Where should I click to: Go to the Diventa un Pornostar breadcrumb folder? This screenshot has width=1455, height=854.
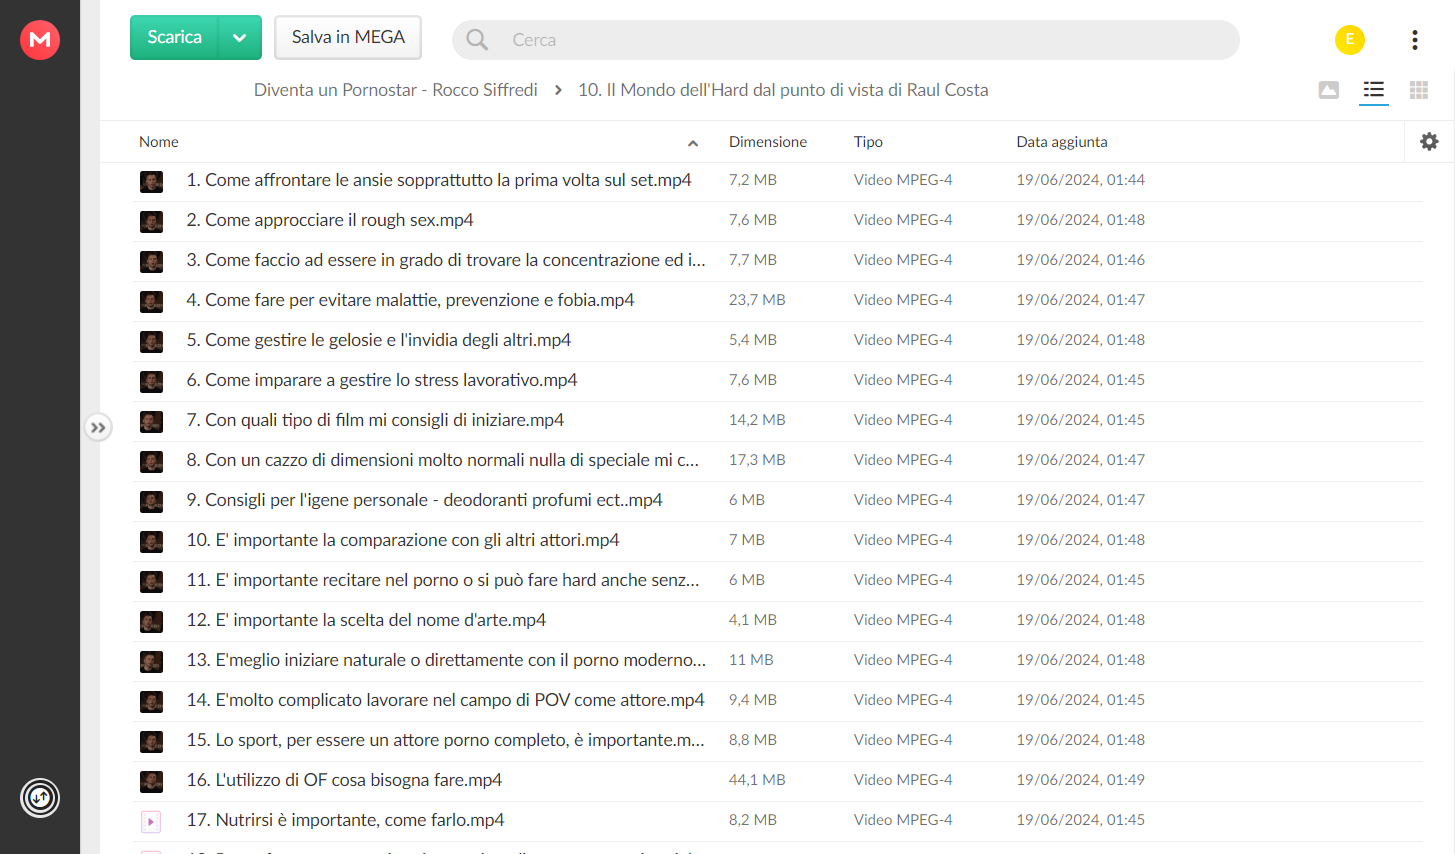point(396,90)
